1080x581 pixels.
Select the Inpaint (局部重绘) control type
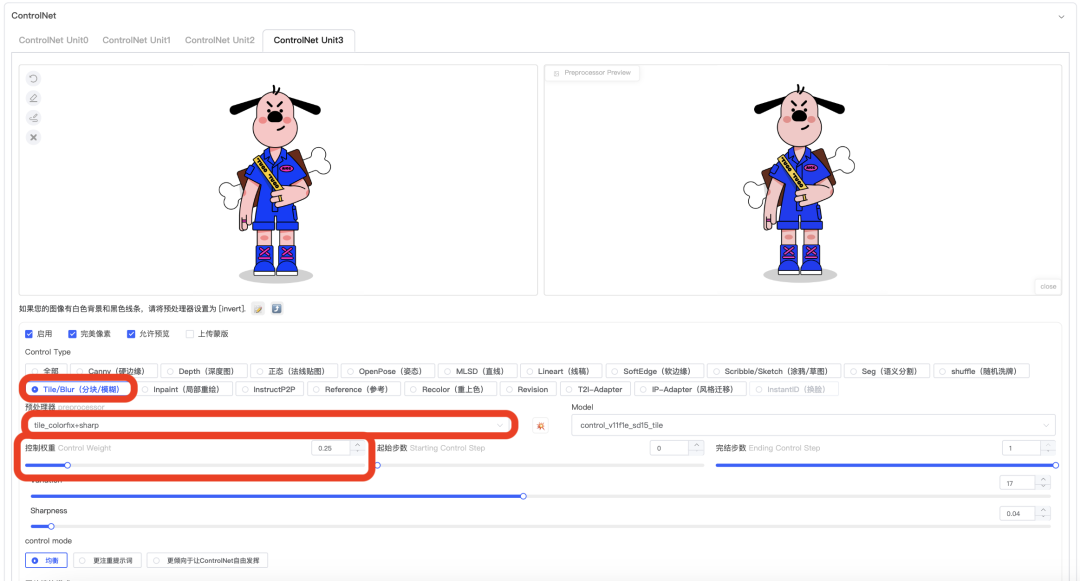point(184,390)
